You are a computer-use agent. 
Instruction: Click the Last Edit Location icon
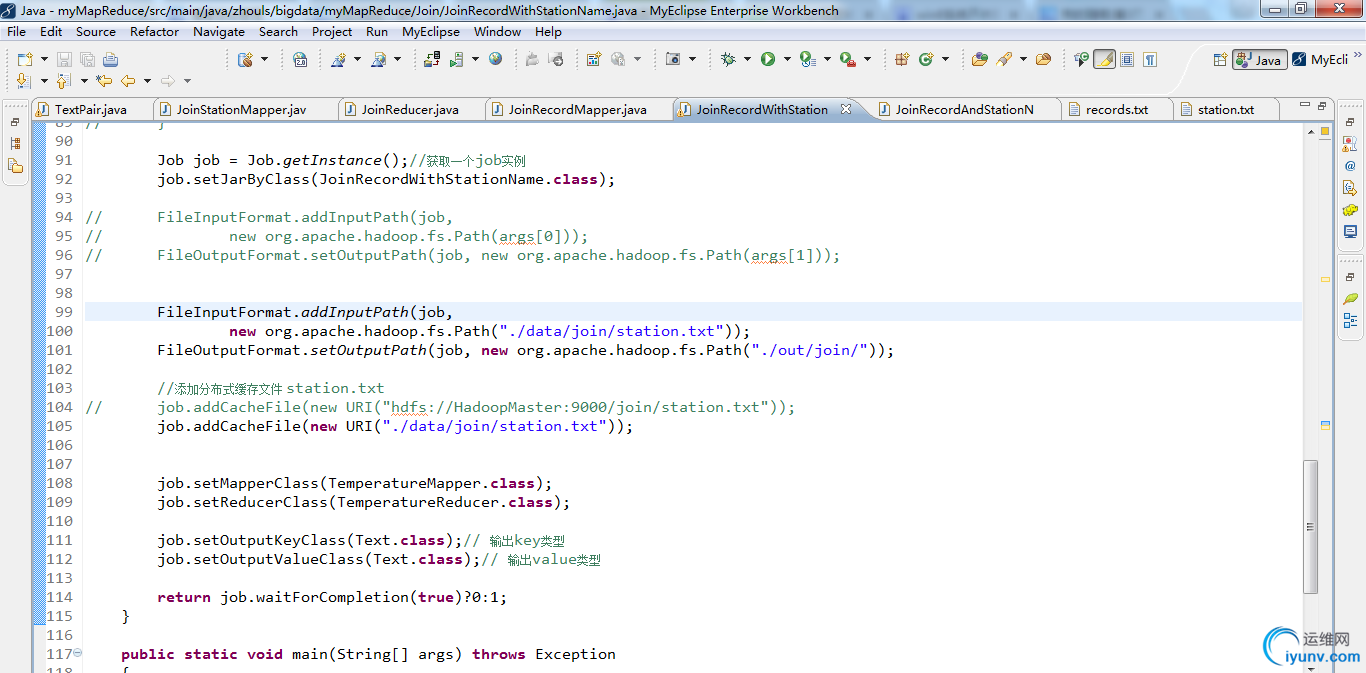pyautogui.click(x=103, y=80)
